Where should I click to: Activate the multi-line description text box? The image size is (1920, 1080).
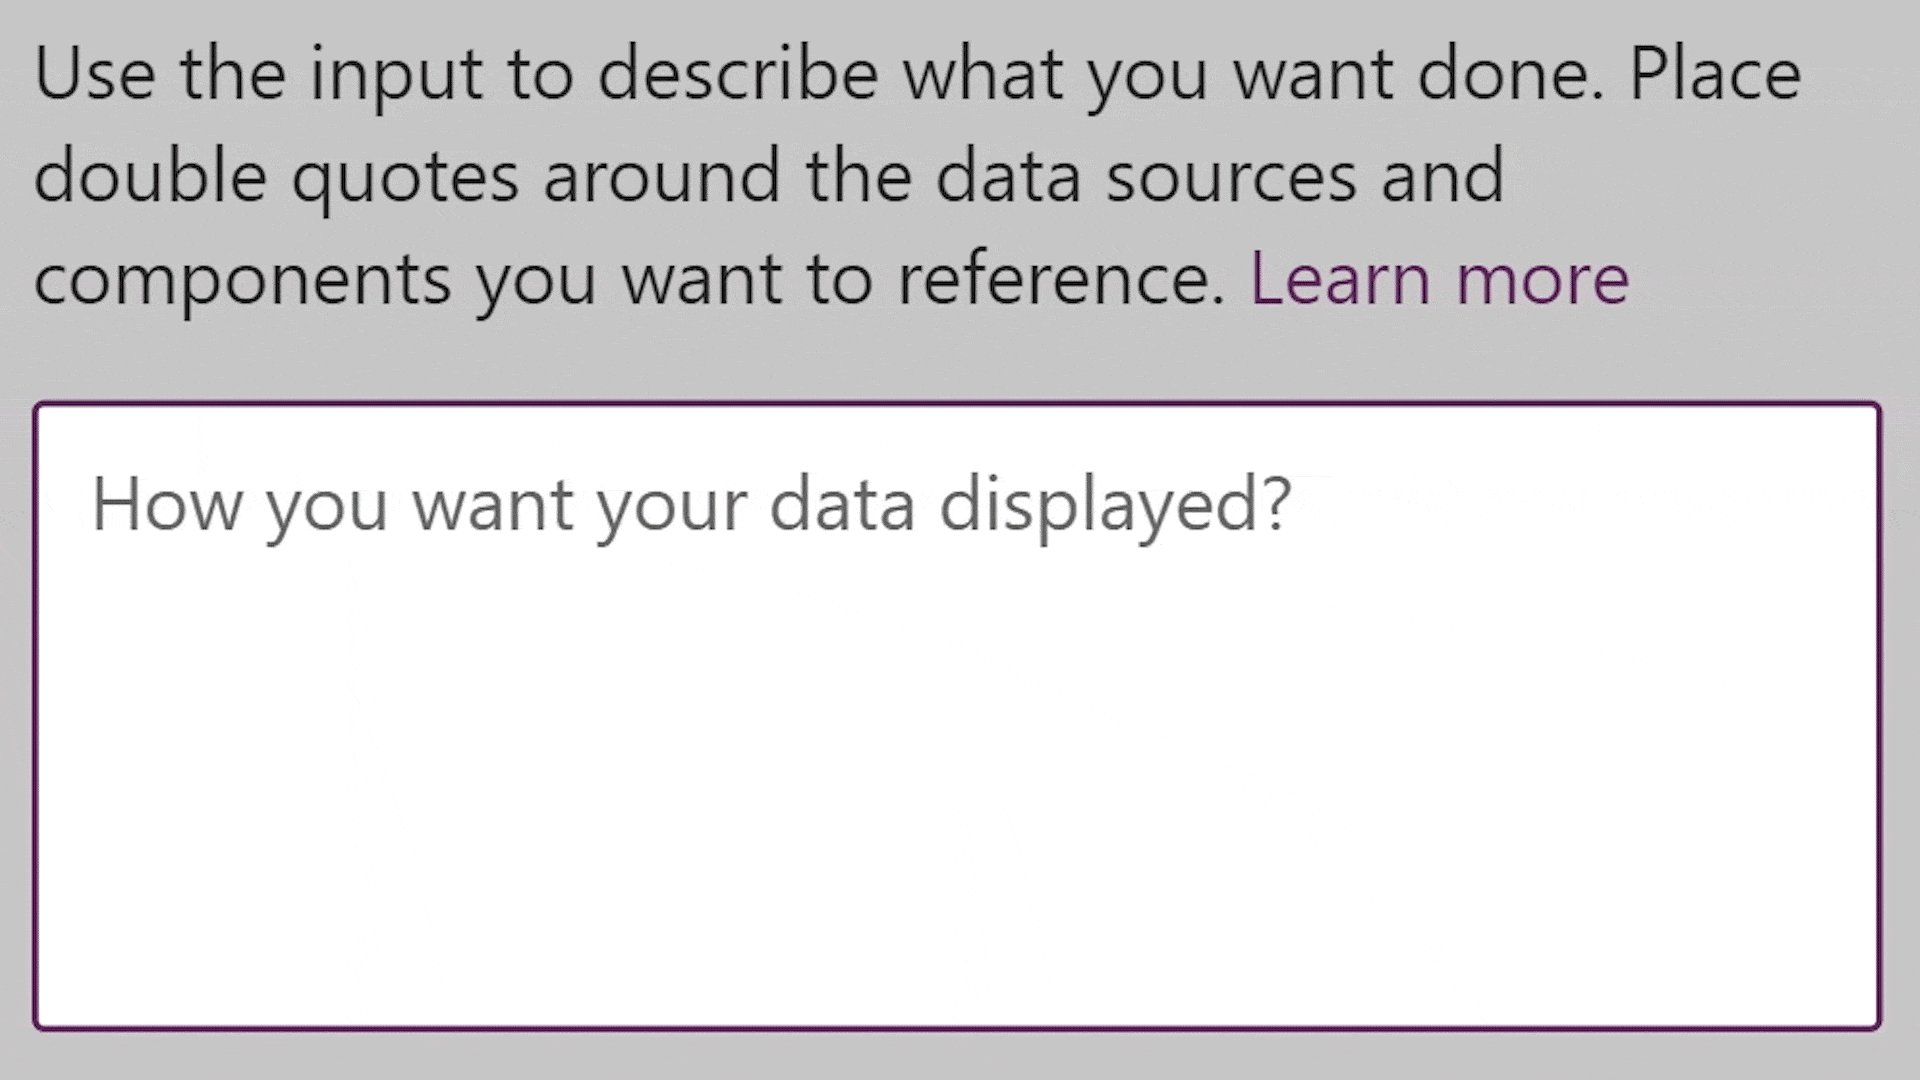pyautogui.click(x=957, y=716)
